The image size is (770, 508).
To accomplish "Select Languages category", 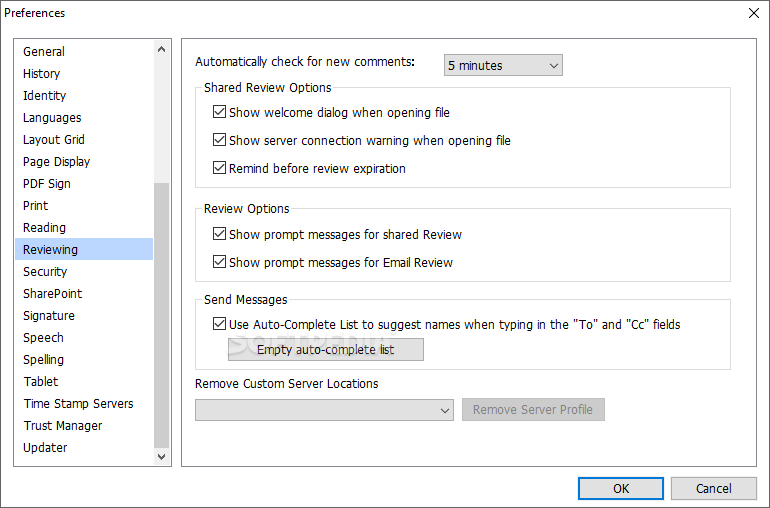I will tap(83, 118).
